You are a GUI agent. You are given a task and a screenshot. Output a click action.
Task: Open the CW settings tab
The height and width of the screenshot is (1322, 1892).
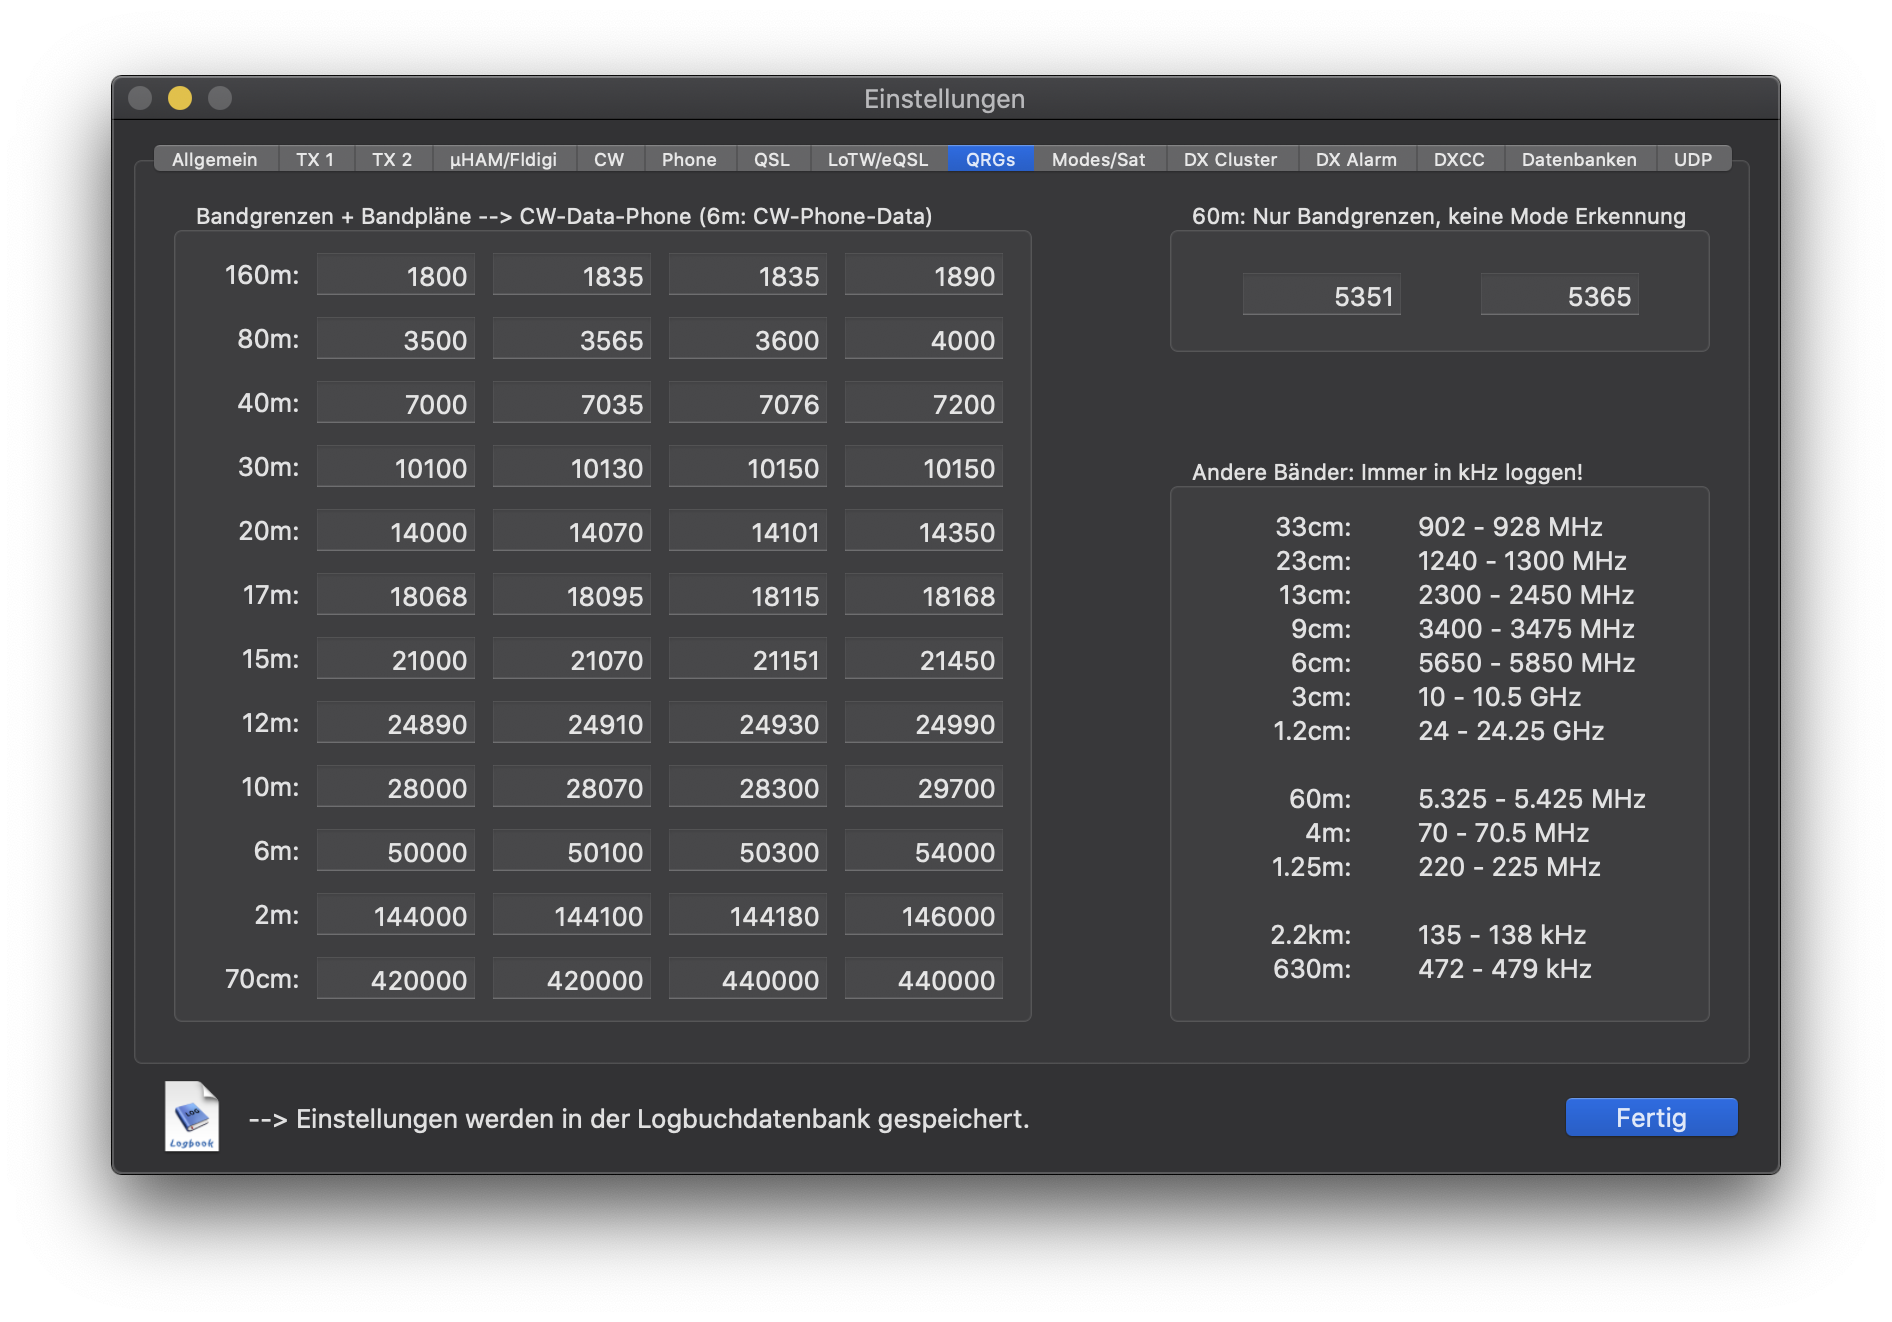608,160
